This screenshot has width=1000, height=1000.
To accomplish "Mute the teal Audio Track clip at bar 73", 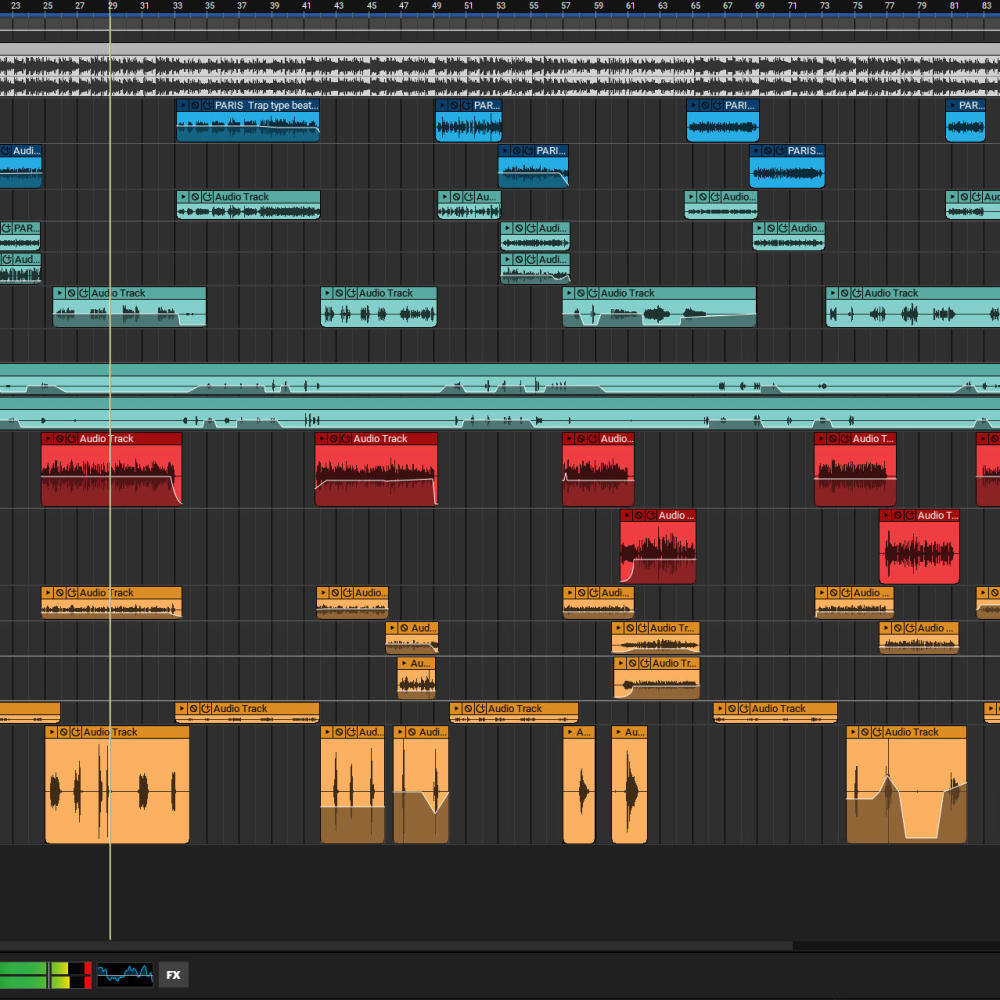I will tap(844, 293).
